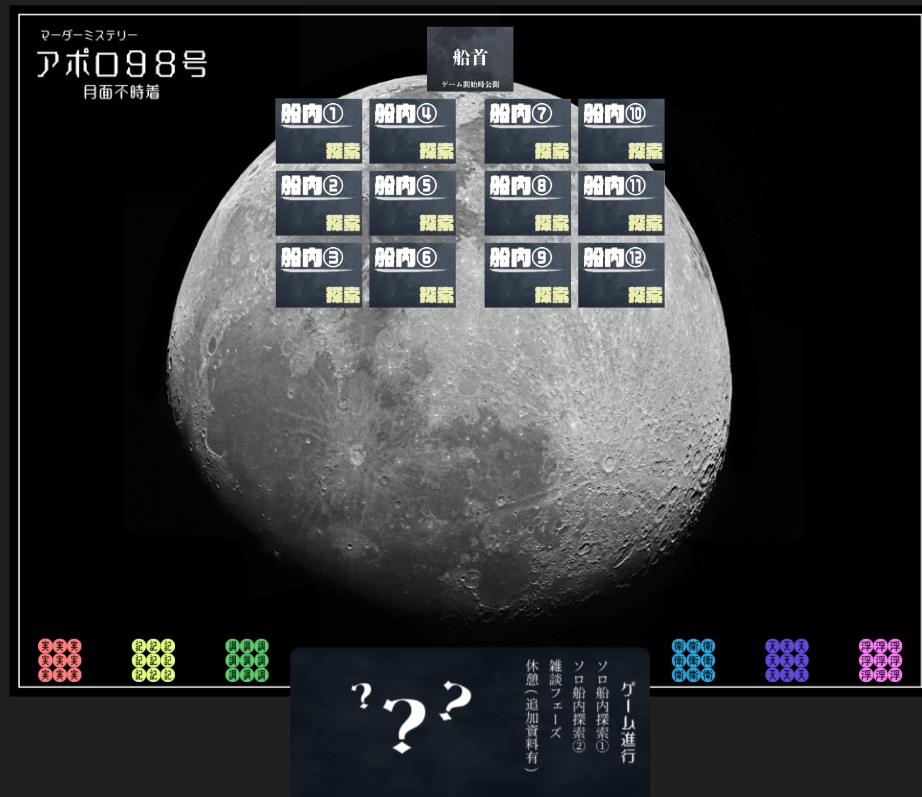Open the 船内⑪ search card

pos(622,203)
